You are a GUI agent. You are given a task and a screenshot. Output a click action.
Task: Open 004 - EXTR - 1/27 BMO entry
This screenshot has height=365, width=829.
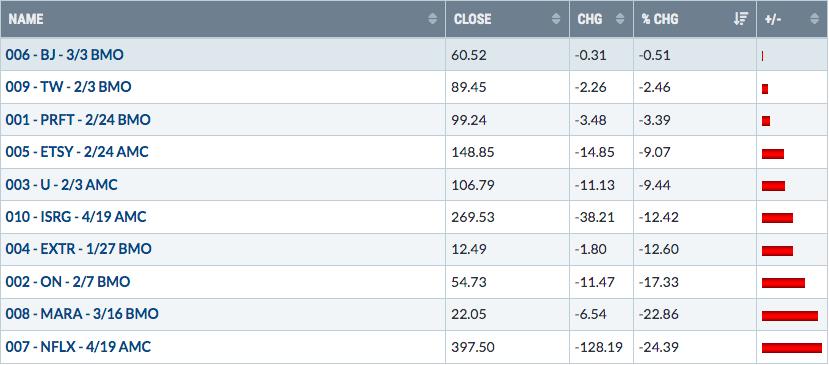point(78,249)
